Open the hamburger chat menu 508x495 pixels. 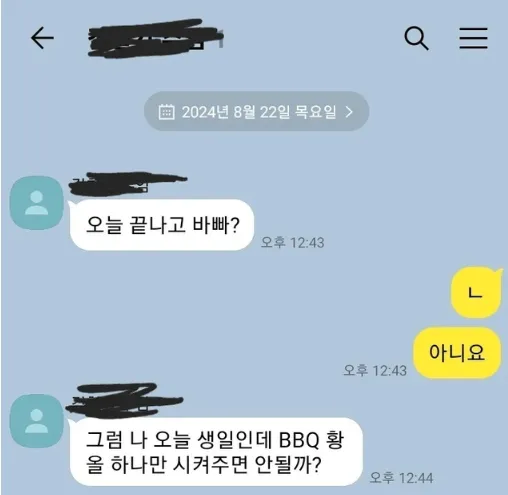point(473,38)
